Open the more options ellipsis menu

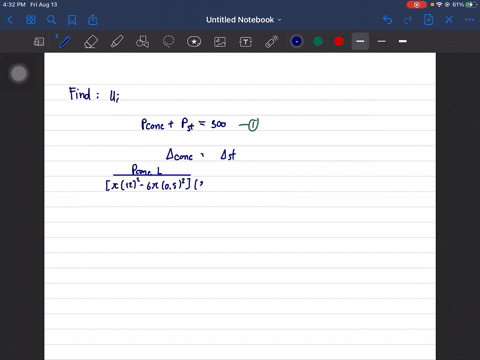coord(470,20)
